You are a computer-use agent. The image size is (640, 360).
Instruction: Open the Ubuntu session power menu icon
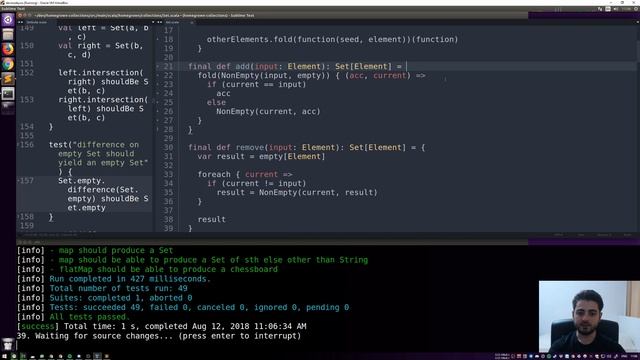tap(636, 9)
